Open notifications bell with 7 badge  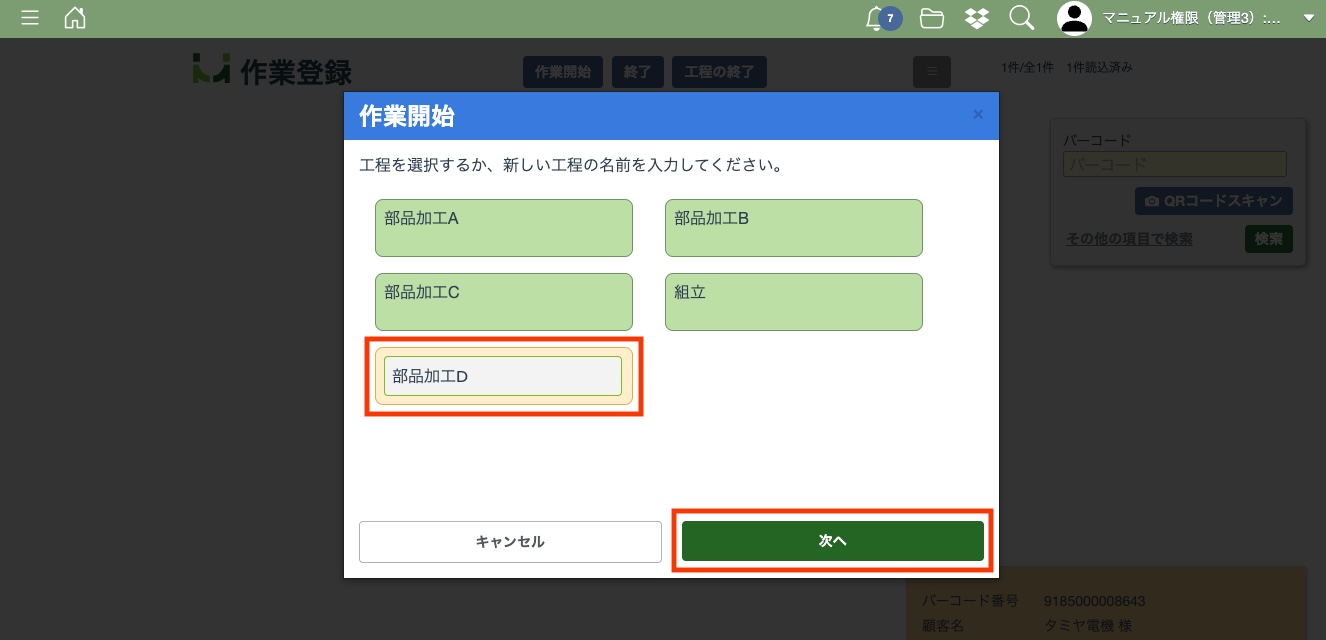(878, 18)
